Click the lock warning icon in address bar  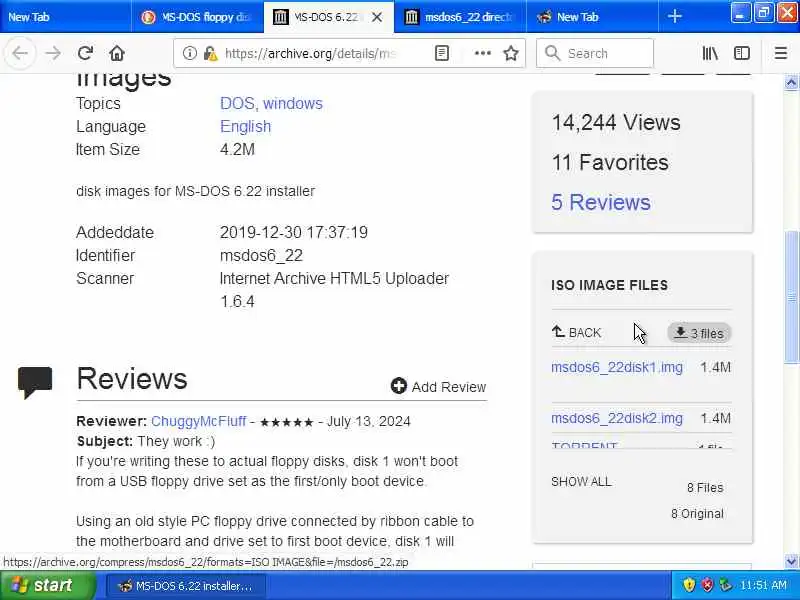coord(210,53)
